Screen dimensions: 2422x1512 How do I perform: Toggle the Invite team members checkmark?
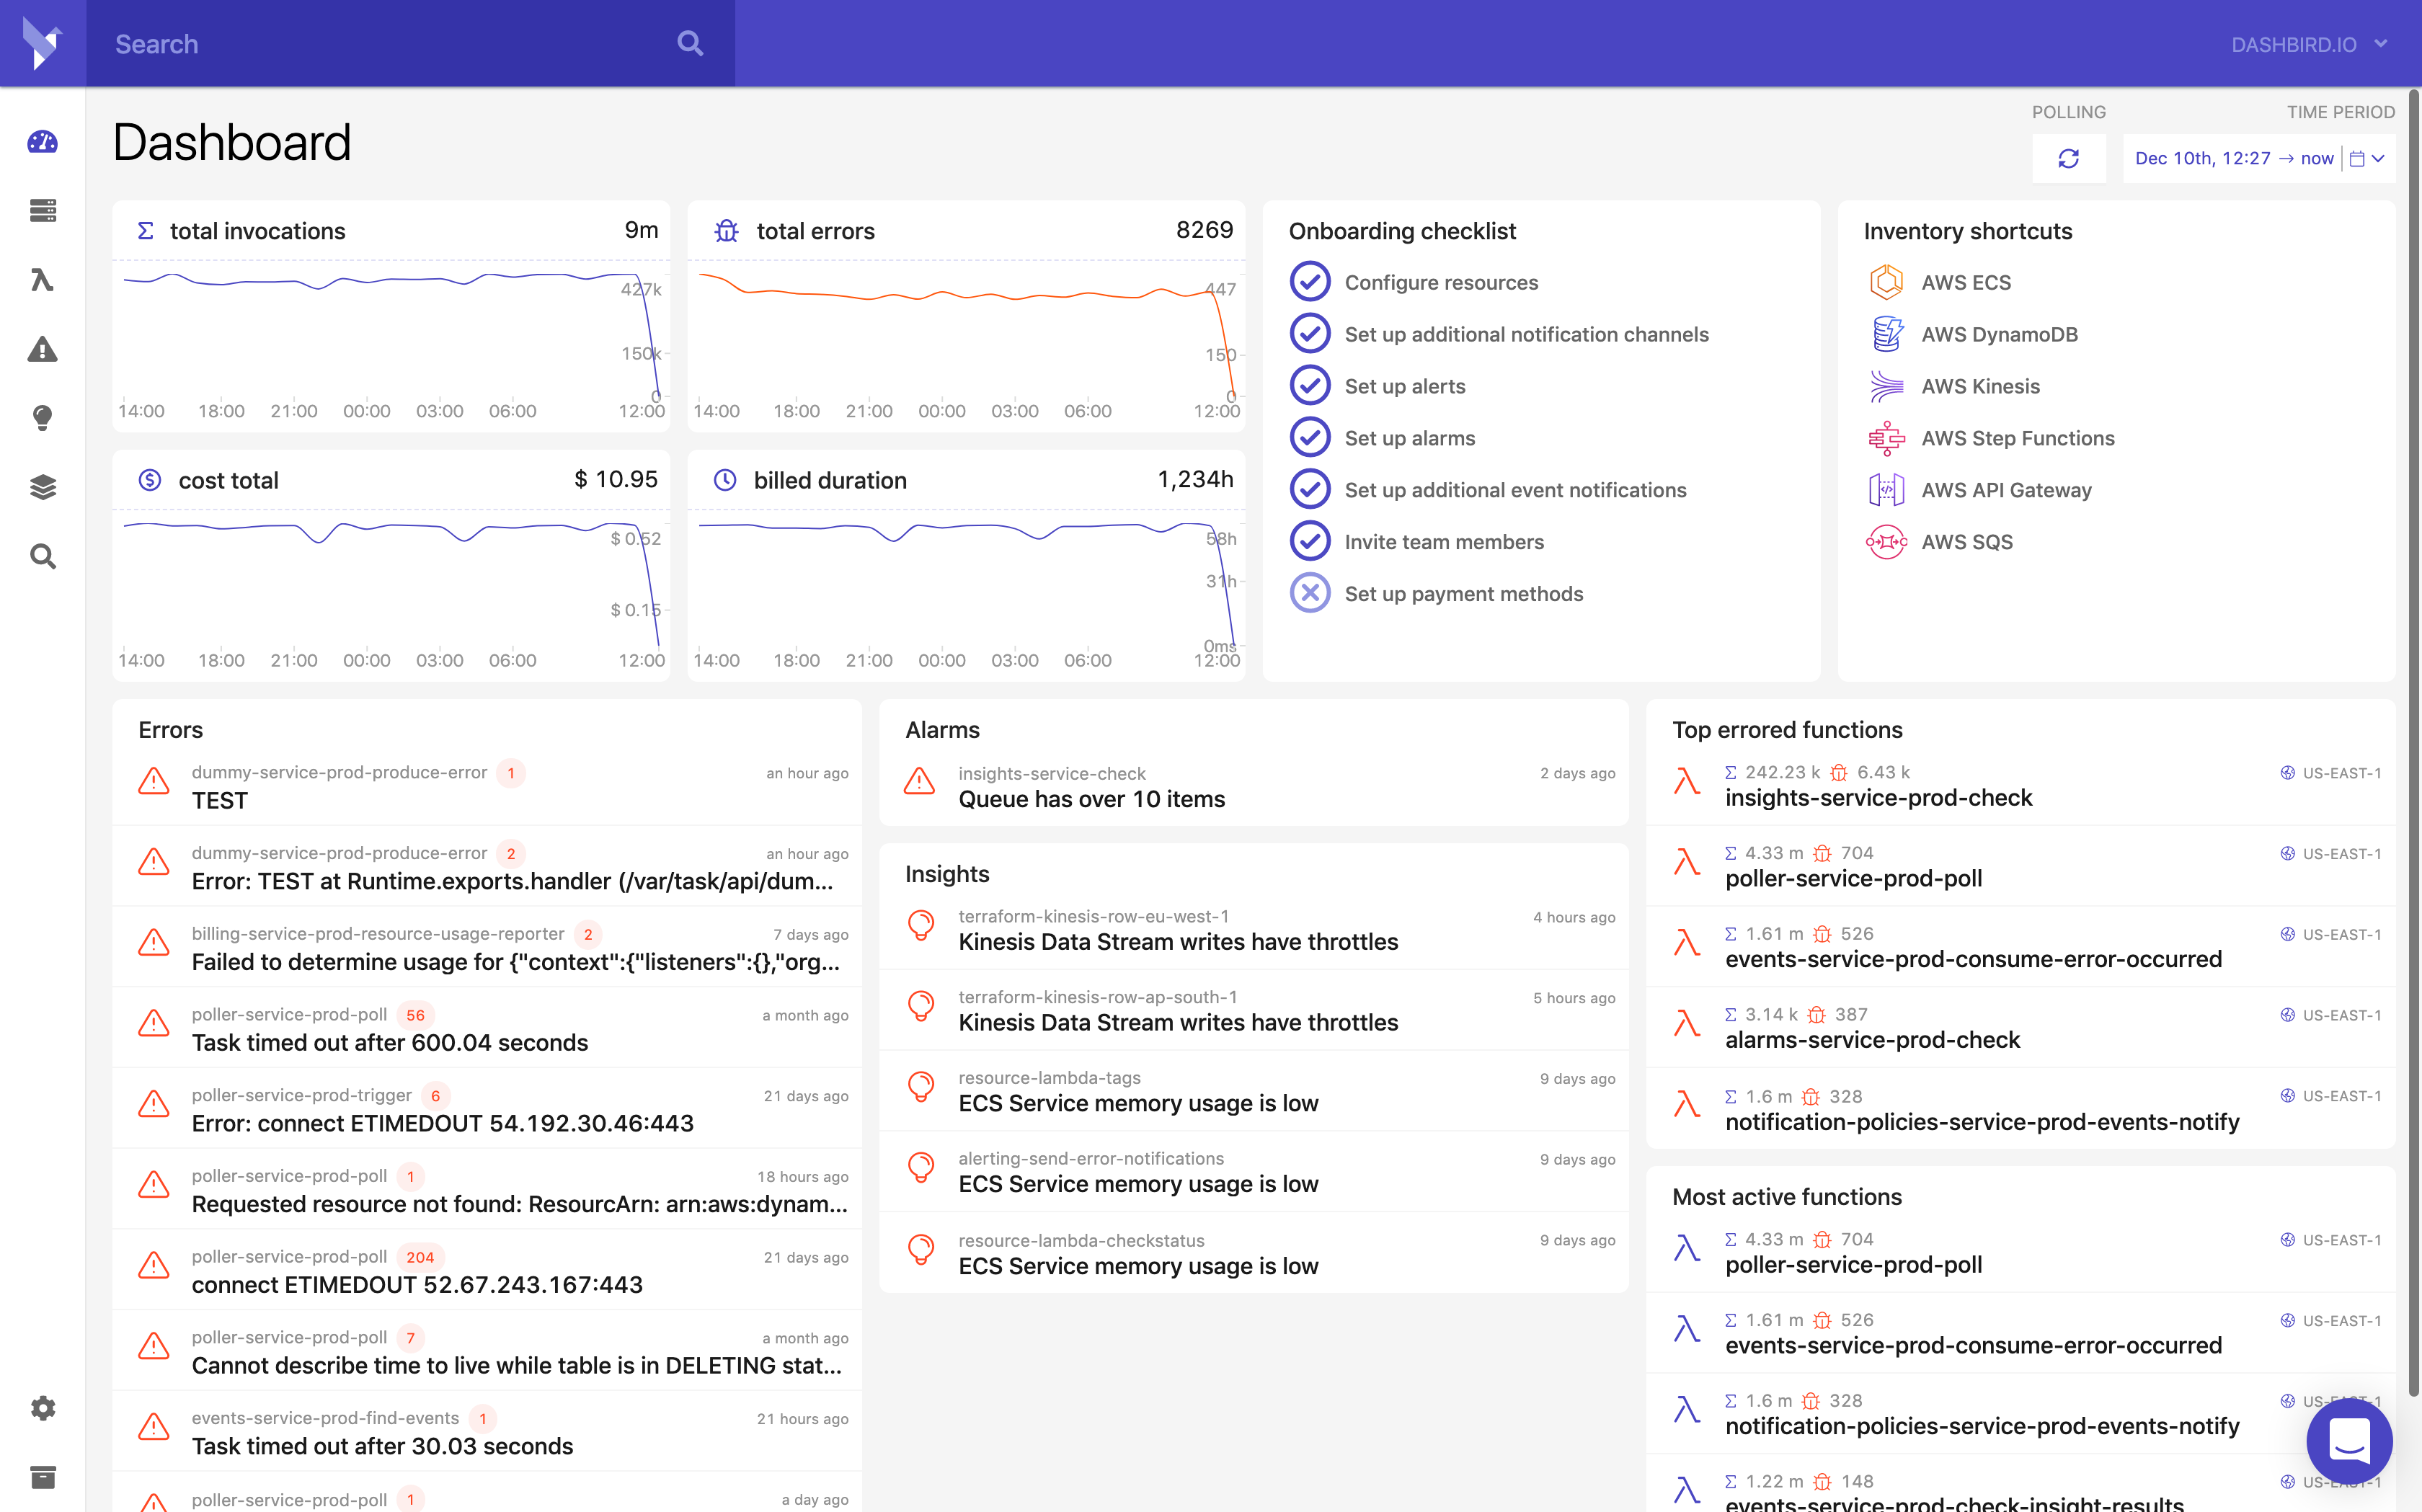coord(1309,541)
